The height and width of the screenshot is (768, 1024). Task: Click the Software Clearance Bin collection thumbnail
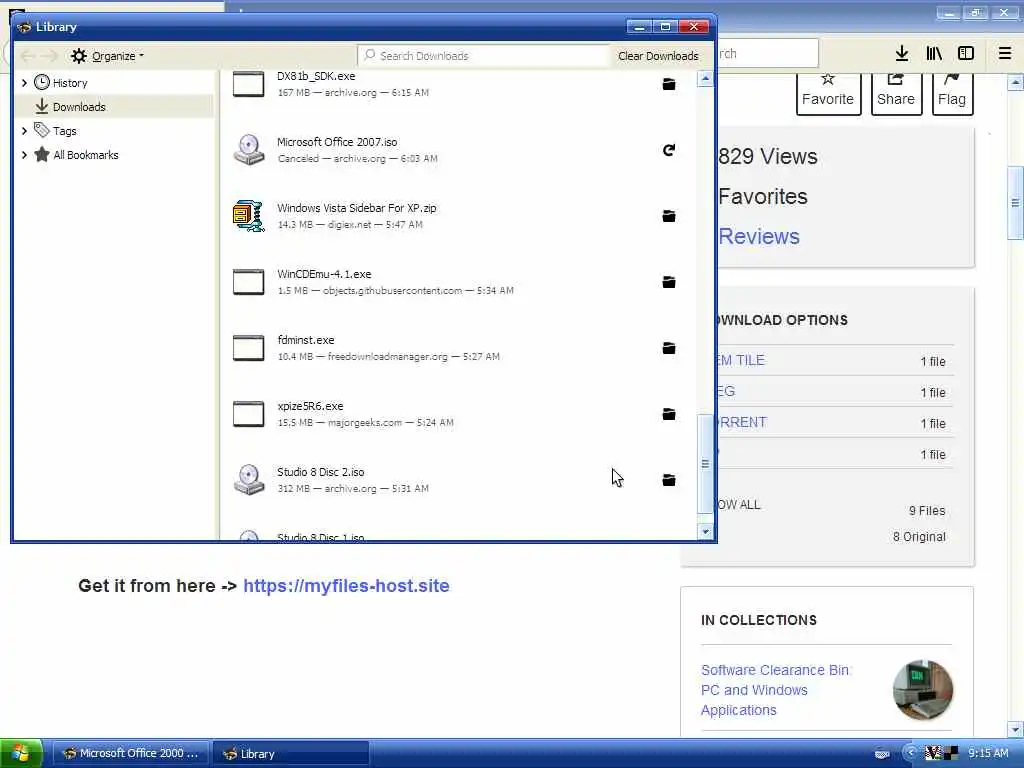coord(923,690)
